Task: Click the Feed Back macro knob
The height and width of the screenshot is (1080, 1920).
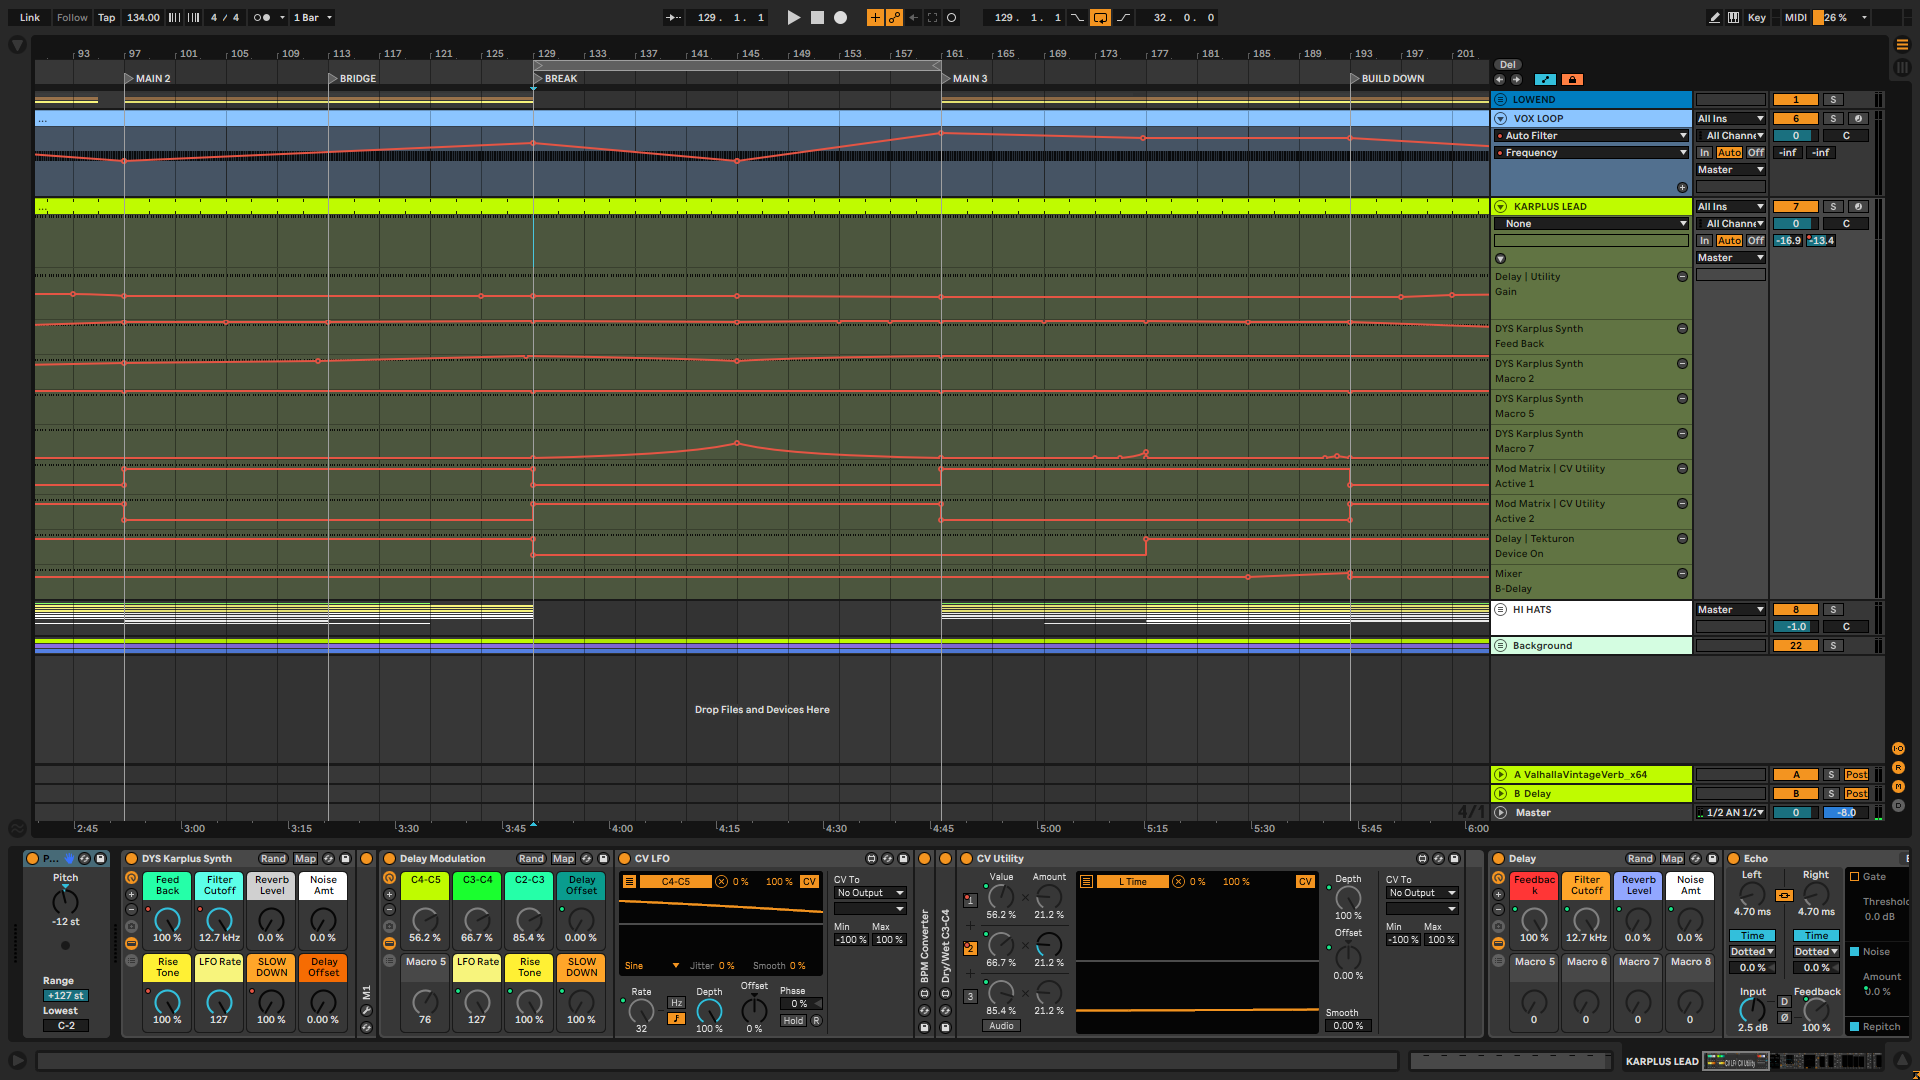Action: coord(167,919)
